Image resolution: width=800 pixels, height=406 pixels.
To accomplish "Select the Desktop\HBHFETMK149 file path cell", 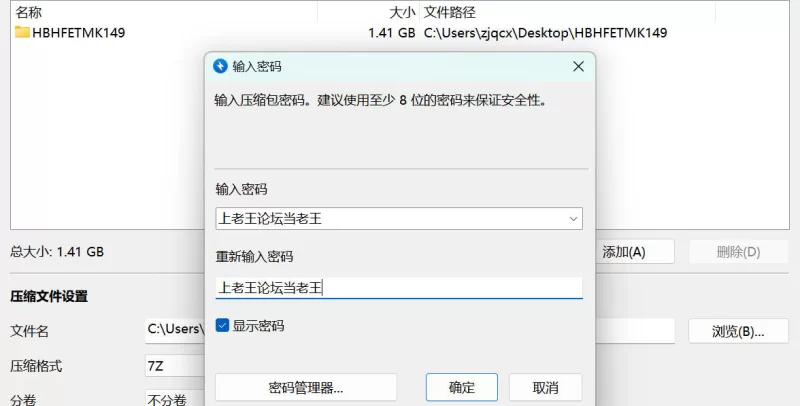I will coord(545,33).
